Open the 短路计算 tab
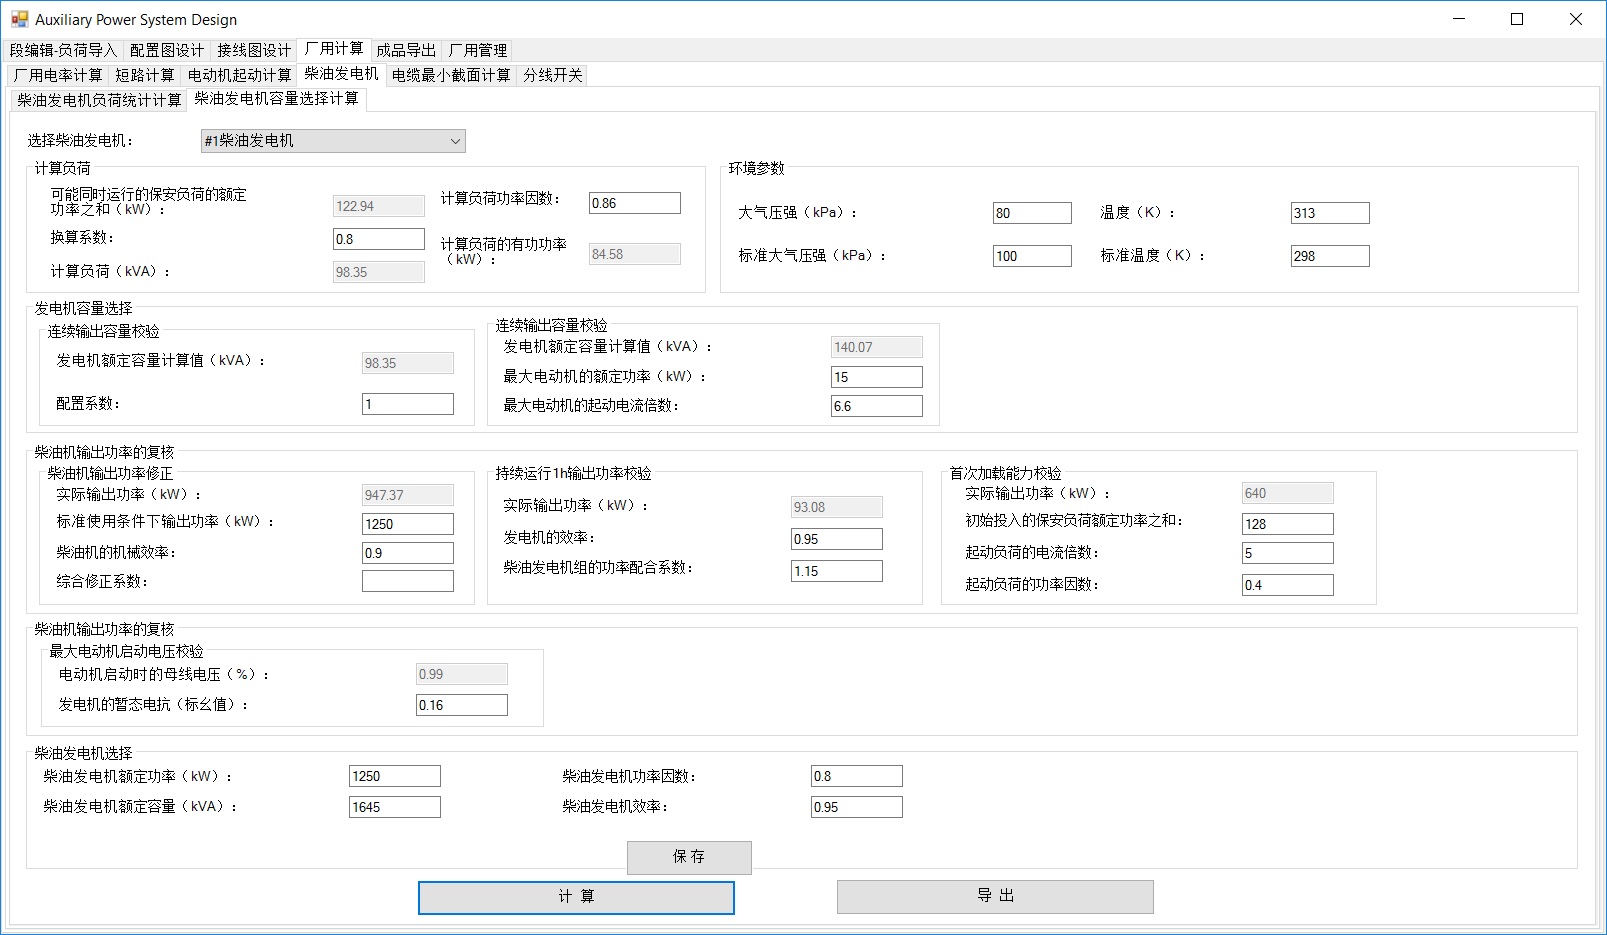 [144, 75]
